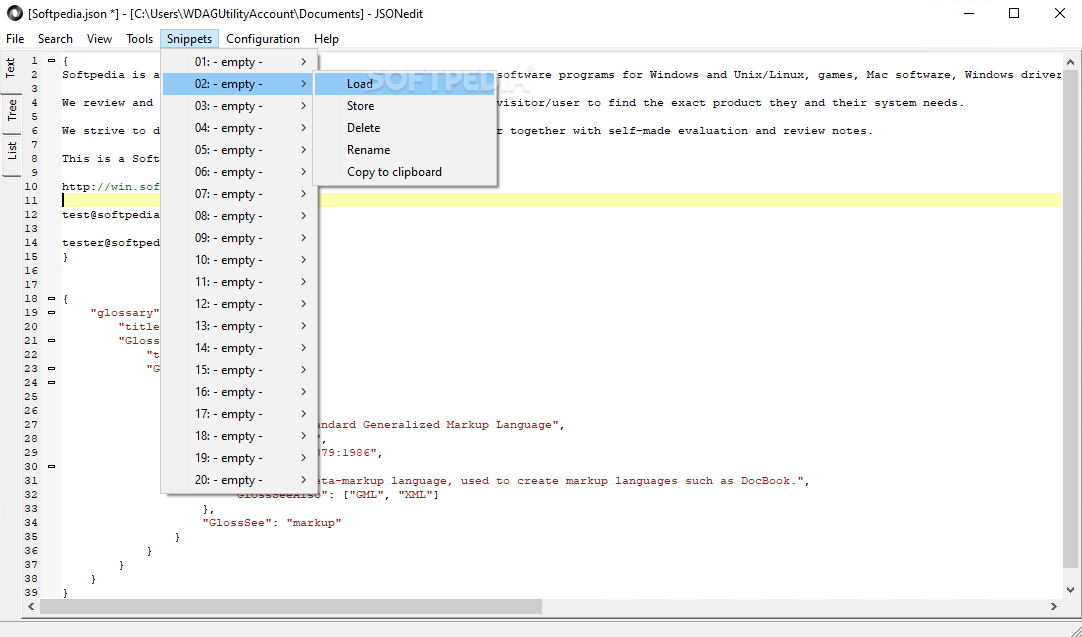
Task: Expand snippet slot 09: - empty -
Action: pyautogui.click(x=239, y=238)
